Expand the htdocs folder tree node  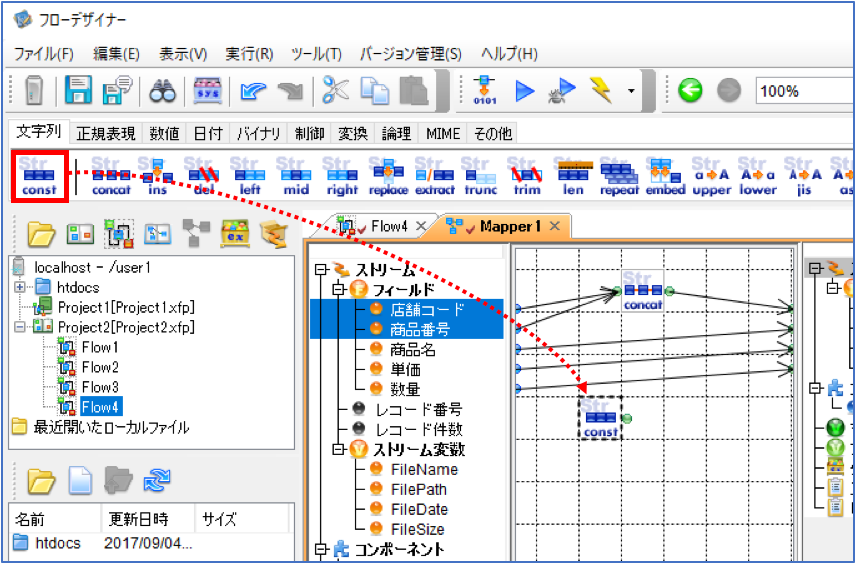pos(20,287)
